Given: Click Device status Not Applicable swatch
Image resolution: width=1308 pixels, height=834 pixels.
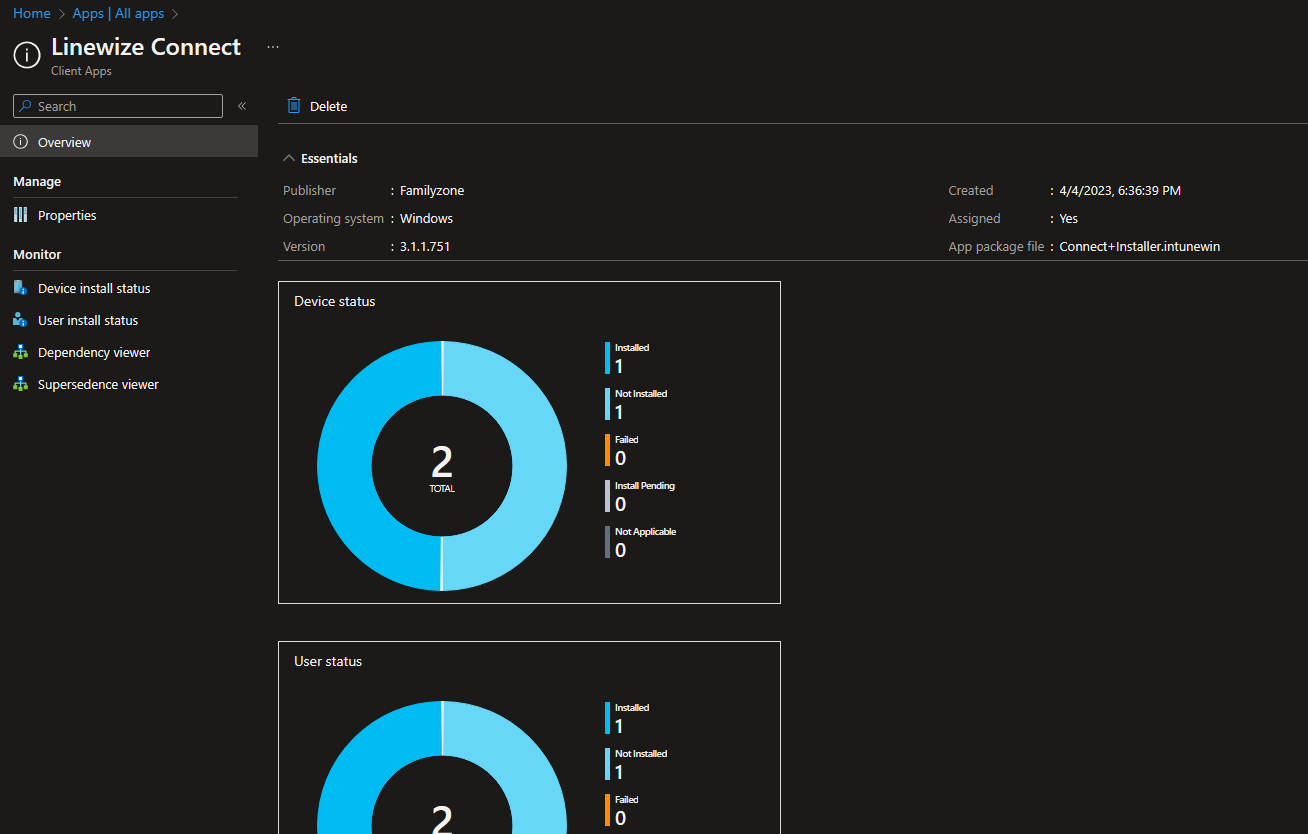Looking at the screenshot, I should 607,542.
